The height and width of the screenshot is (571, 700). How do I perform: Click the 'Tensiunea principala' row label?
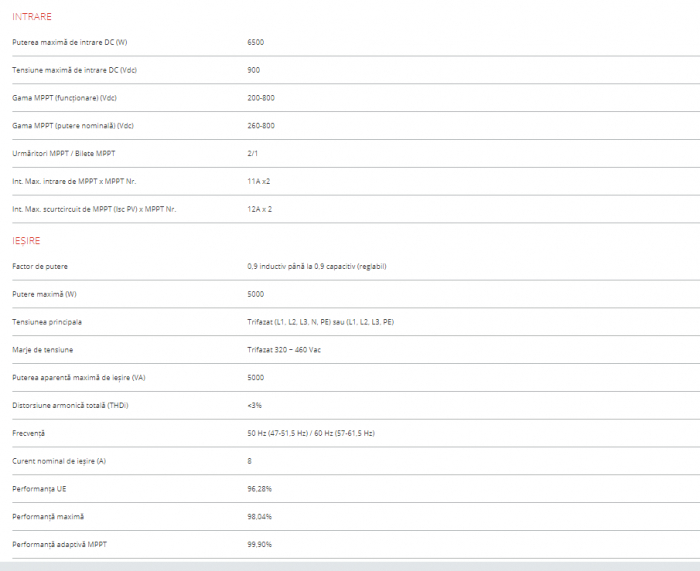tap(47, 322)
